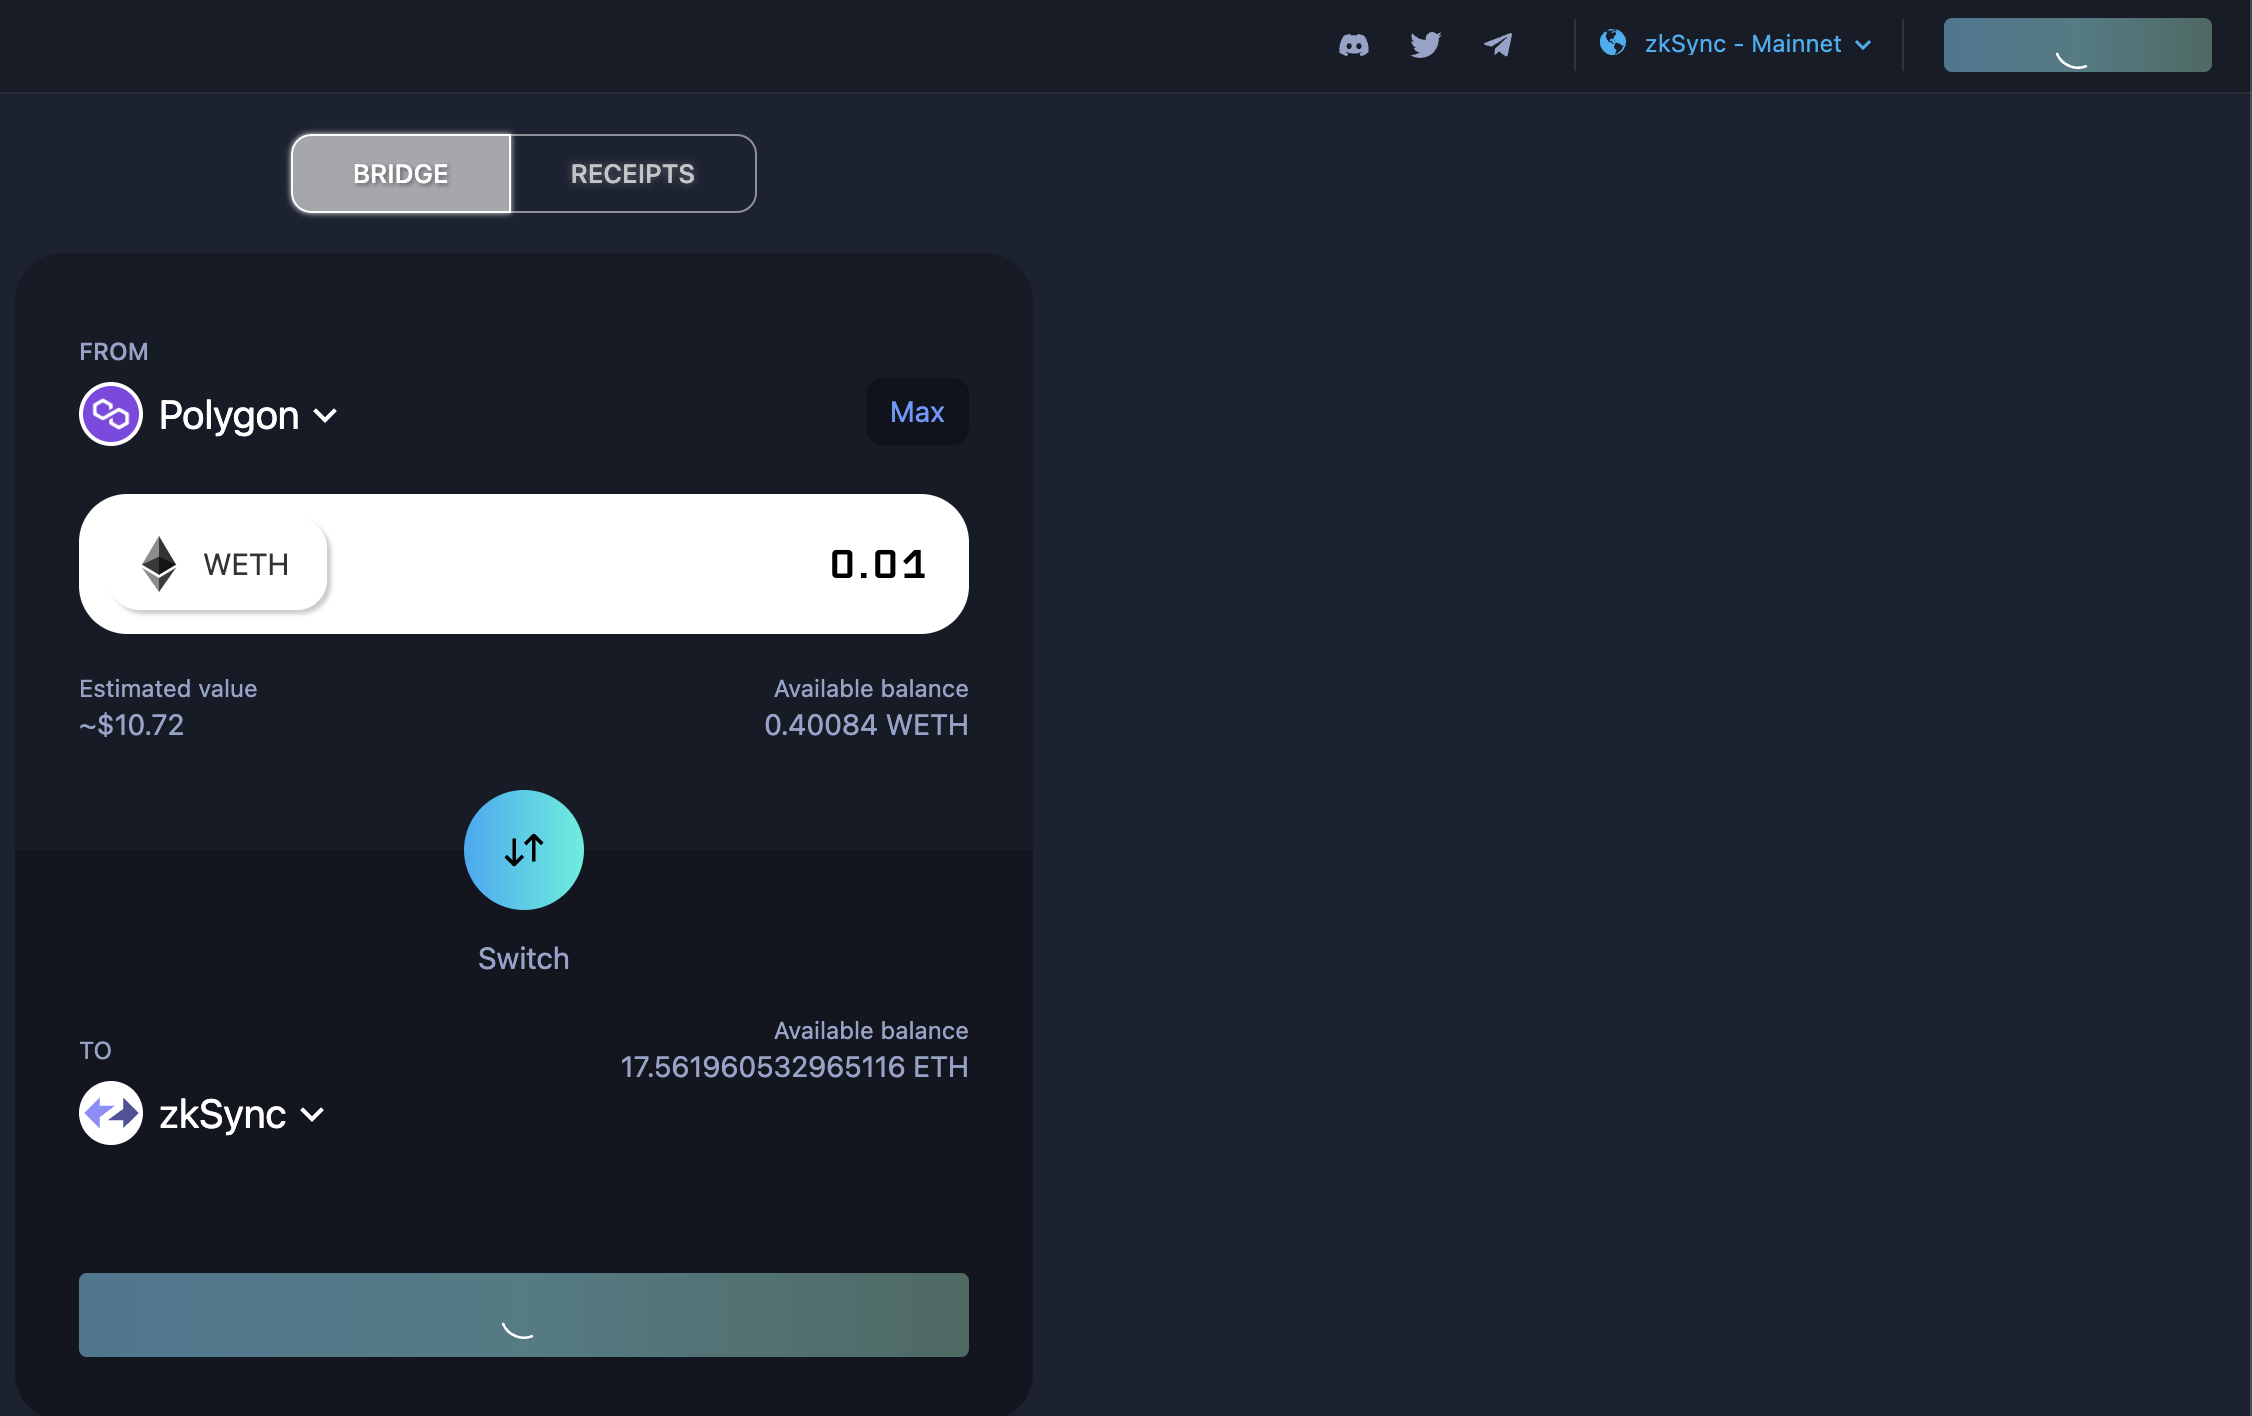Open the Discord community link
Image resolution: width=2252 pixels, height=1416 pixels.
coord(1355,44)
